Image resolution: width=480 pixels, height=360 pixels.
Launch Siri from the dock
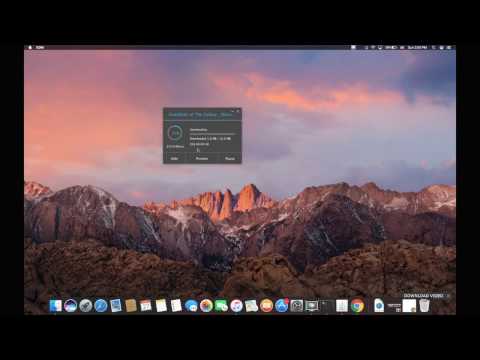70,306
